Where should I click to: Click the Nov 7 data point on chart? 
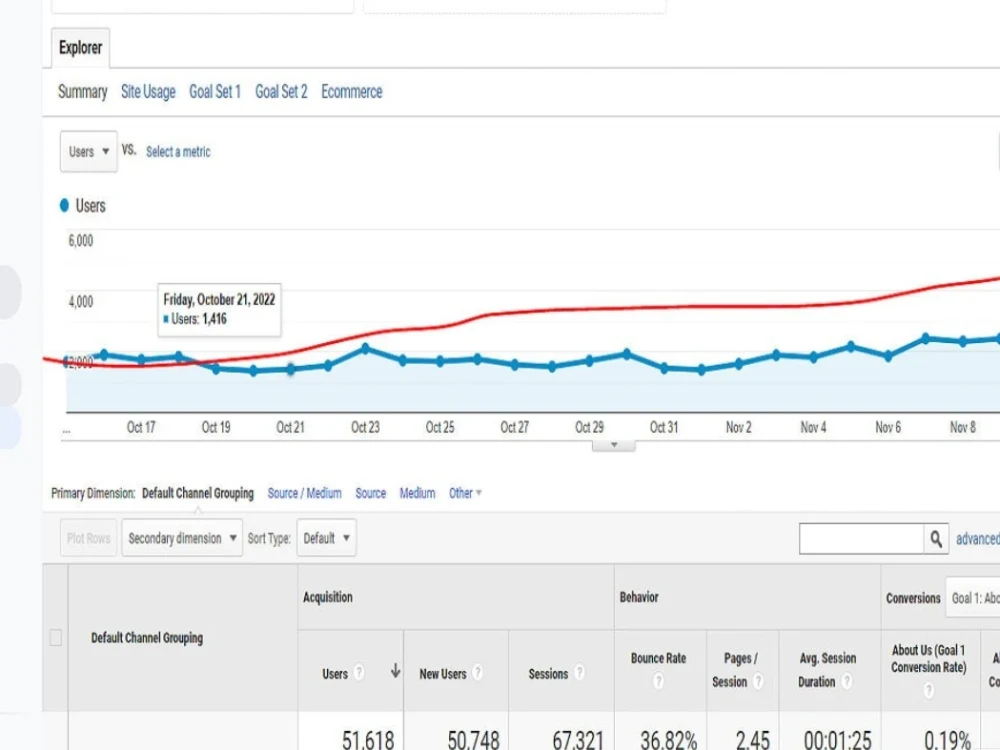(x=925, y=338)
